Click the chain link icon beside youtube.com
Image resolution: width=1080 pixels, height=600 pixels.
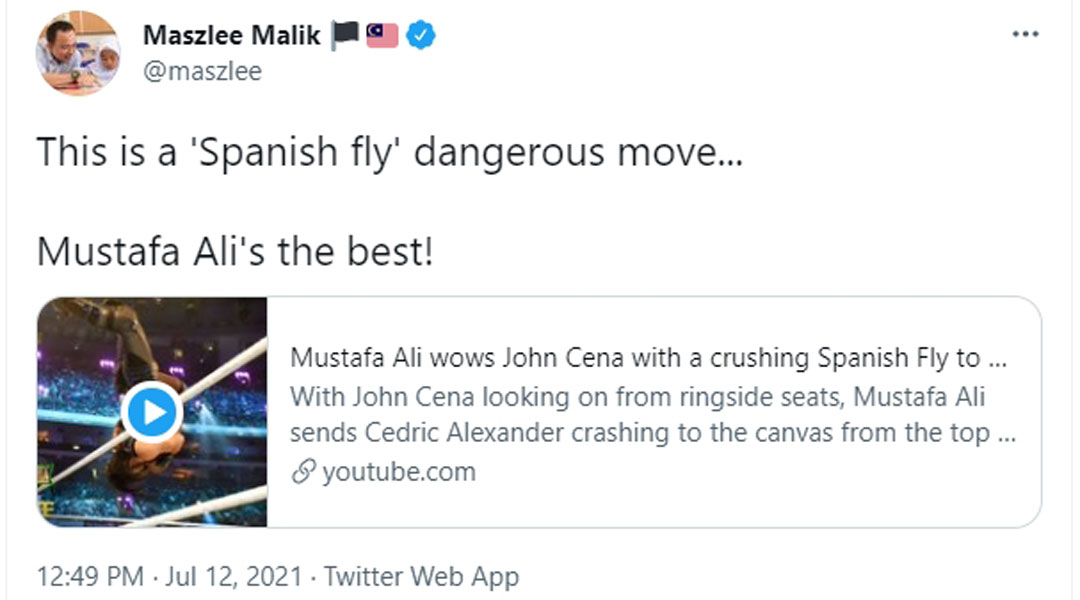[303, 472]
